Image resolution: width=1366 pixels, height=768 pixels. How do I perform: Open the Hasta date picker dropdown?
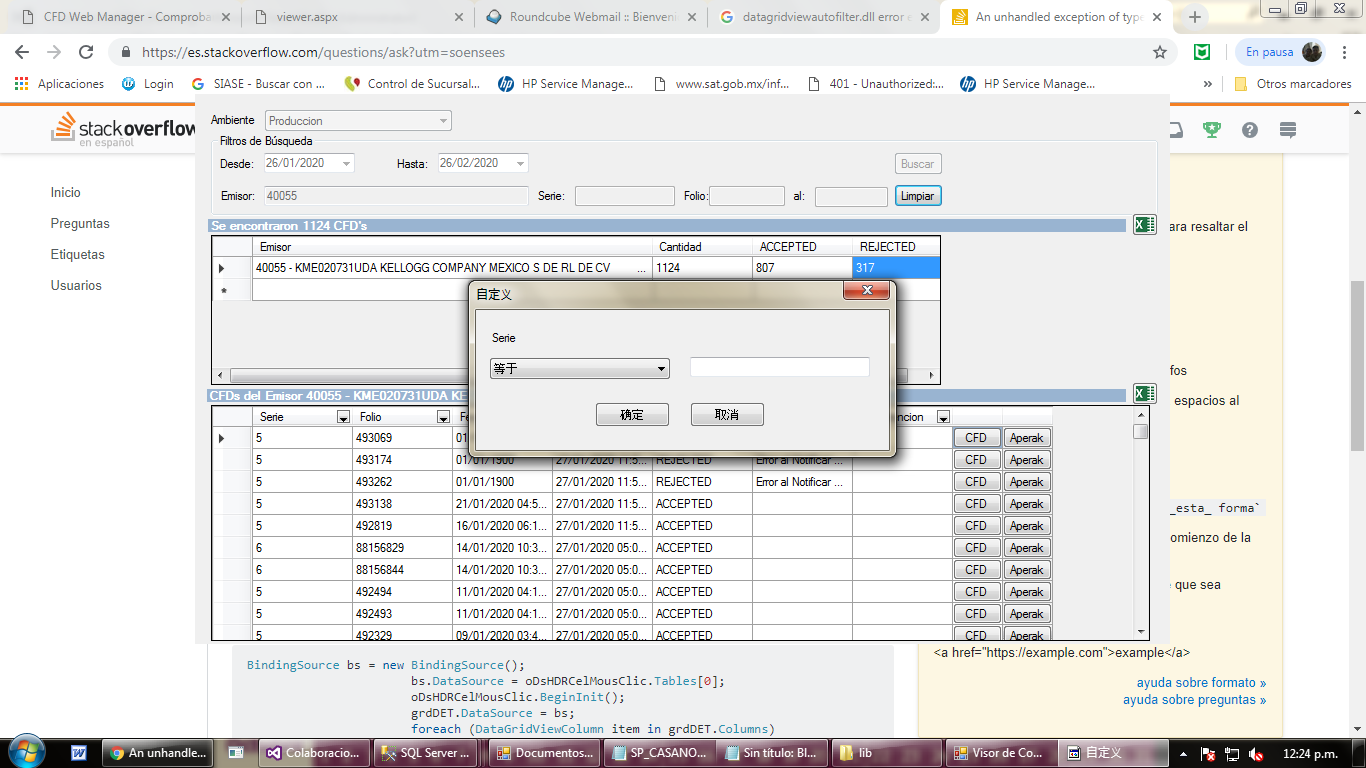[521, 163]
